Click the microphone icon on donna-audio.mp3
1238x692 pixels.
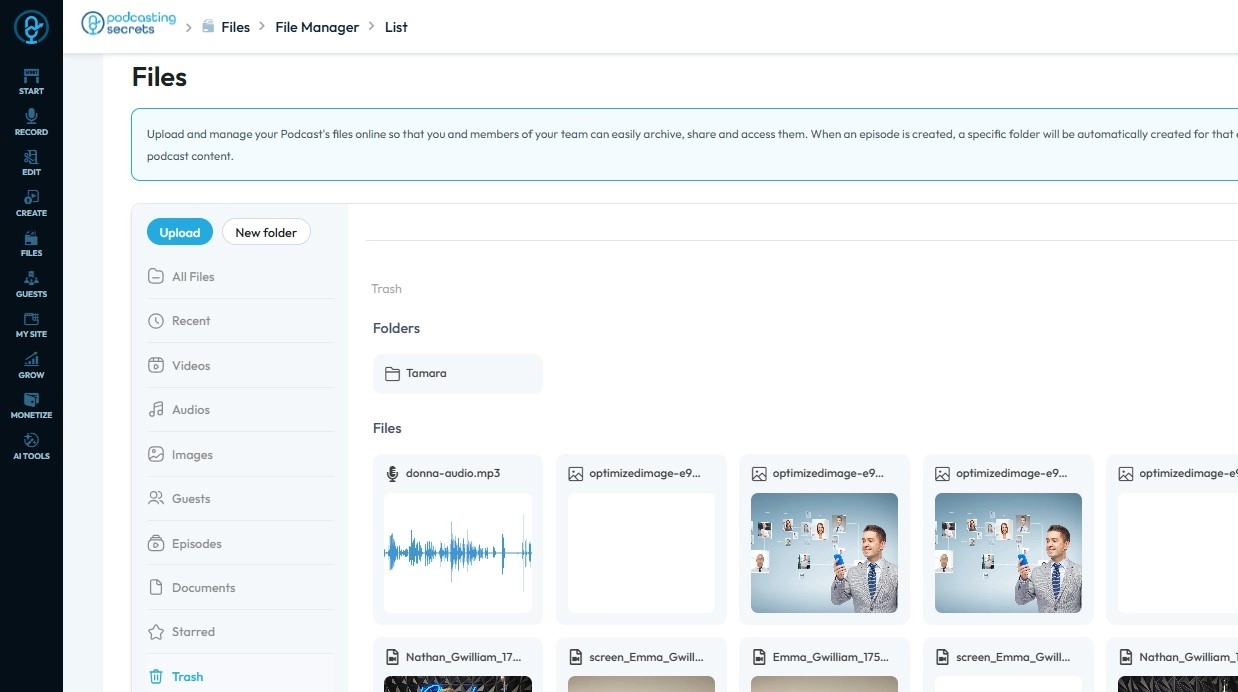pos(392,473)
